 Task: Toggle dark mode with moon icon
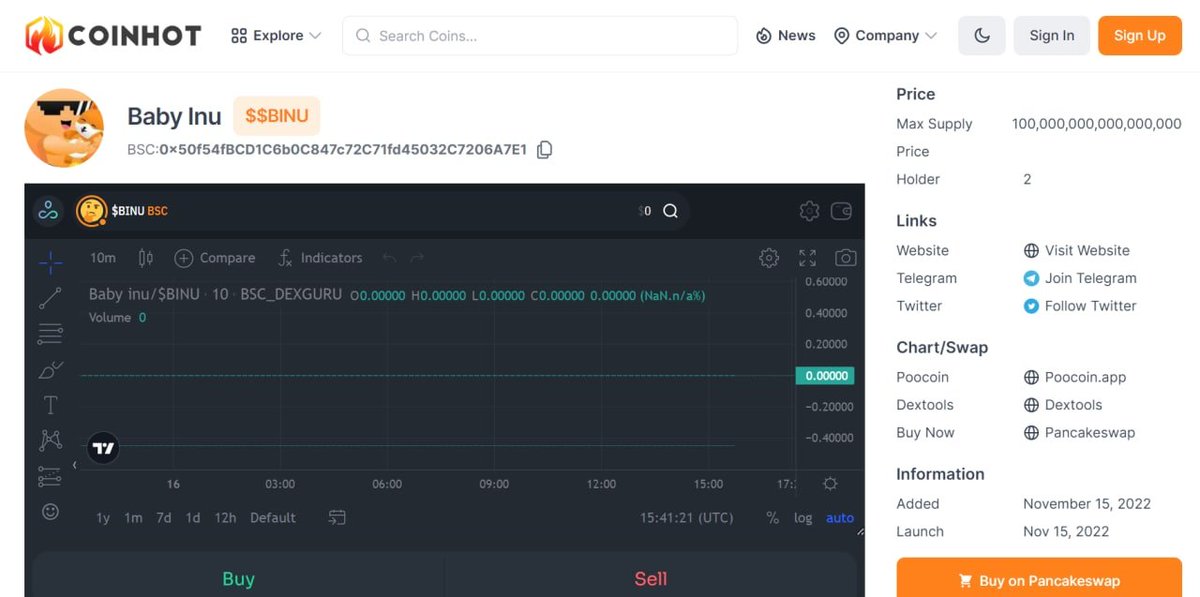(x=982, y=35)
